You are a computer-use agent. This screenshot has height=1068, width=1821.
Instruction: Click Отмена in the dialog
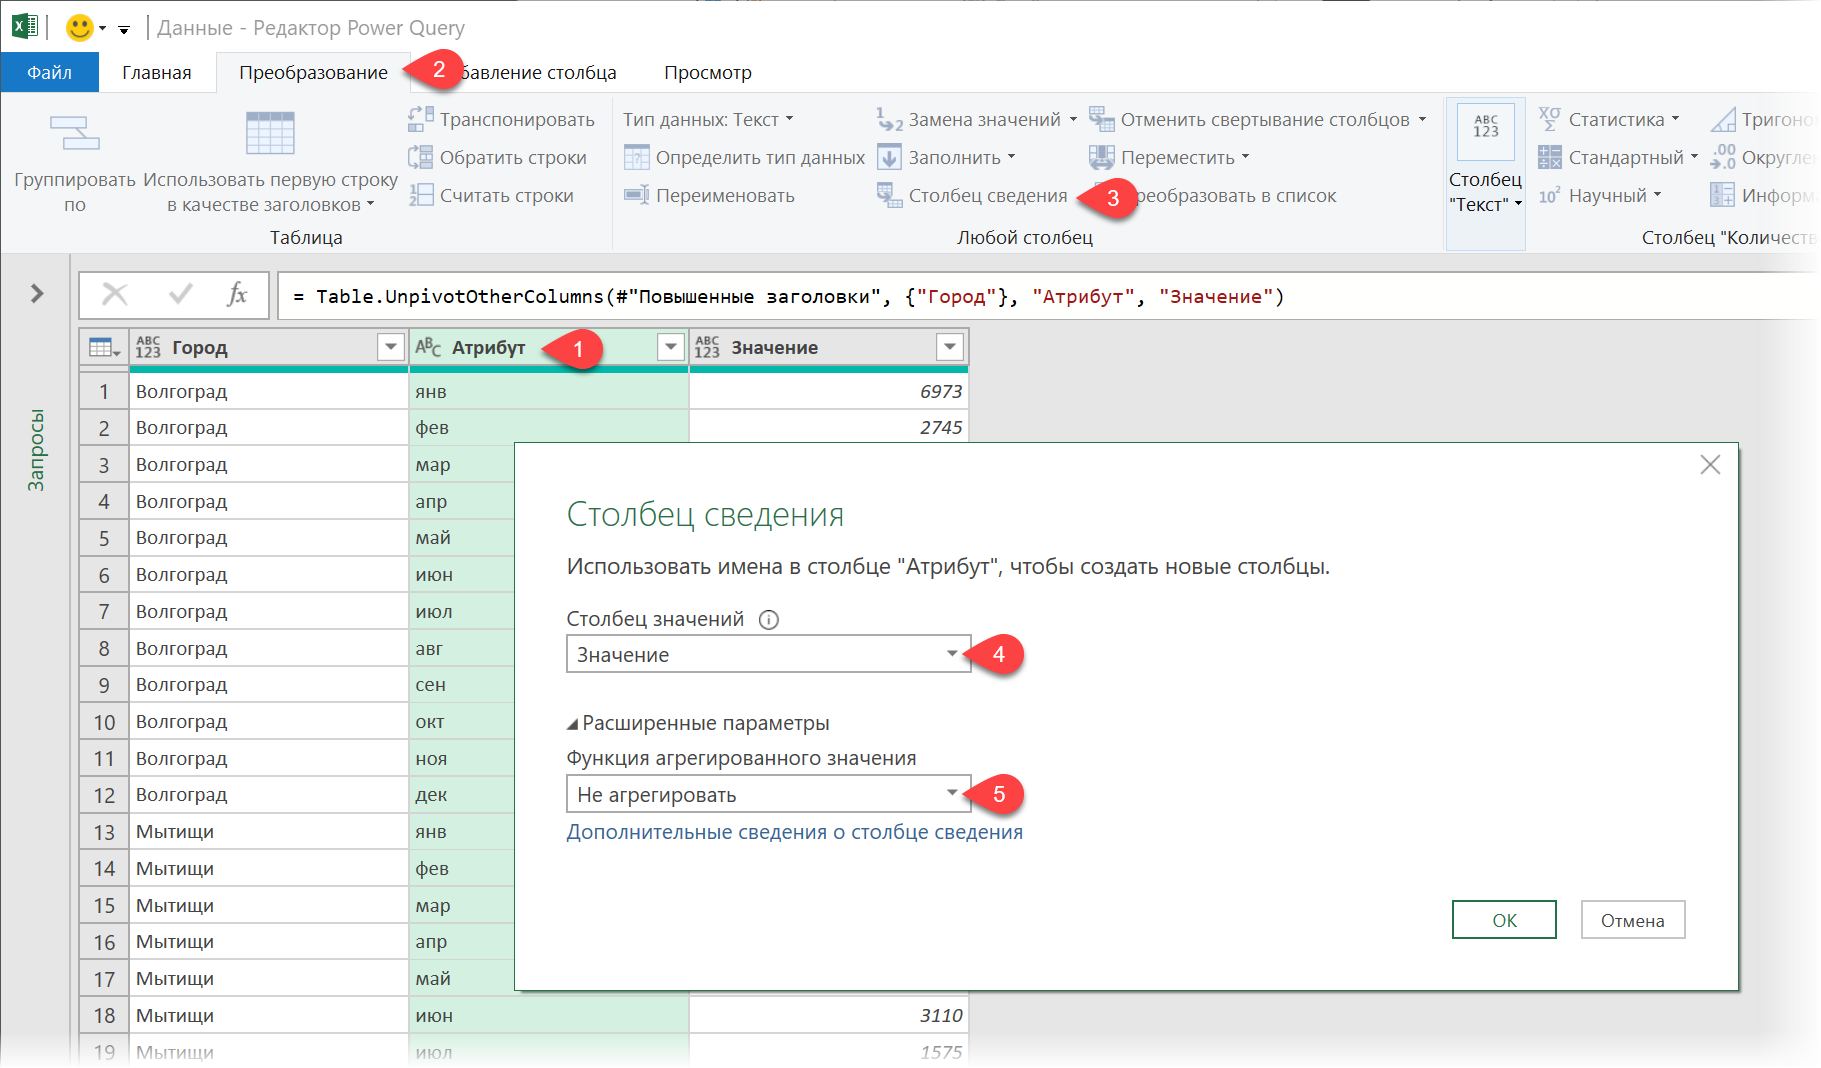click(x=1633, y=920)
